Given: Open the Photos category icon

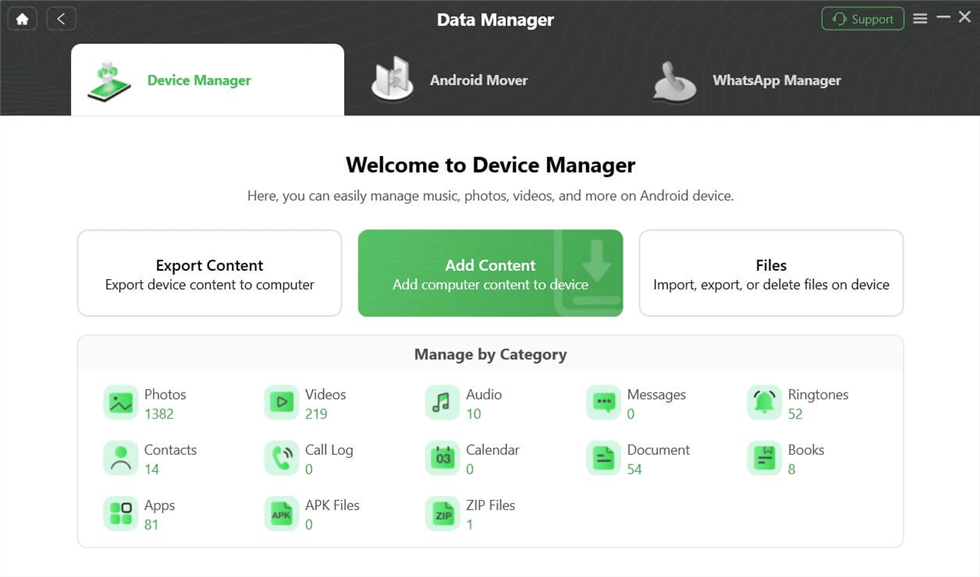Looking at the screenshot, I should pos(121,403).
